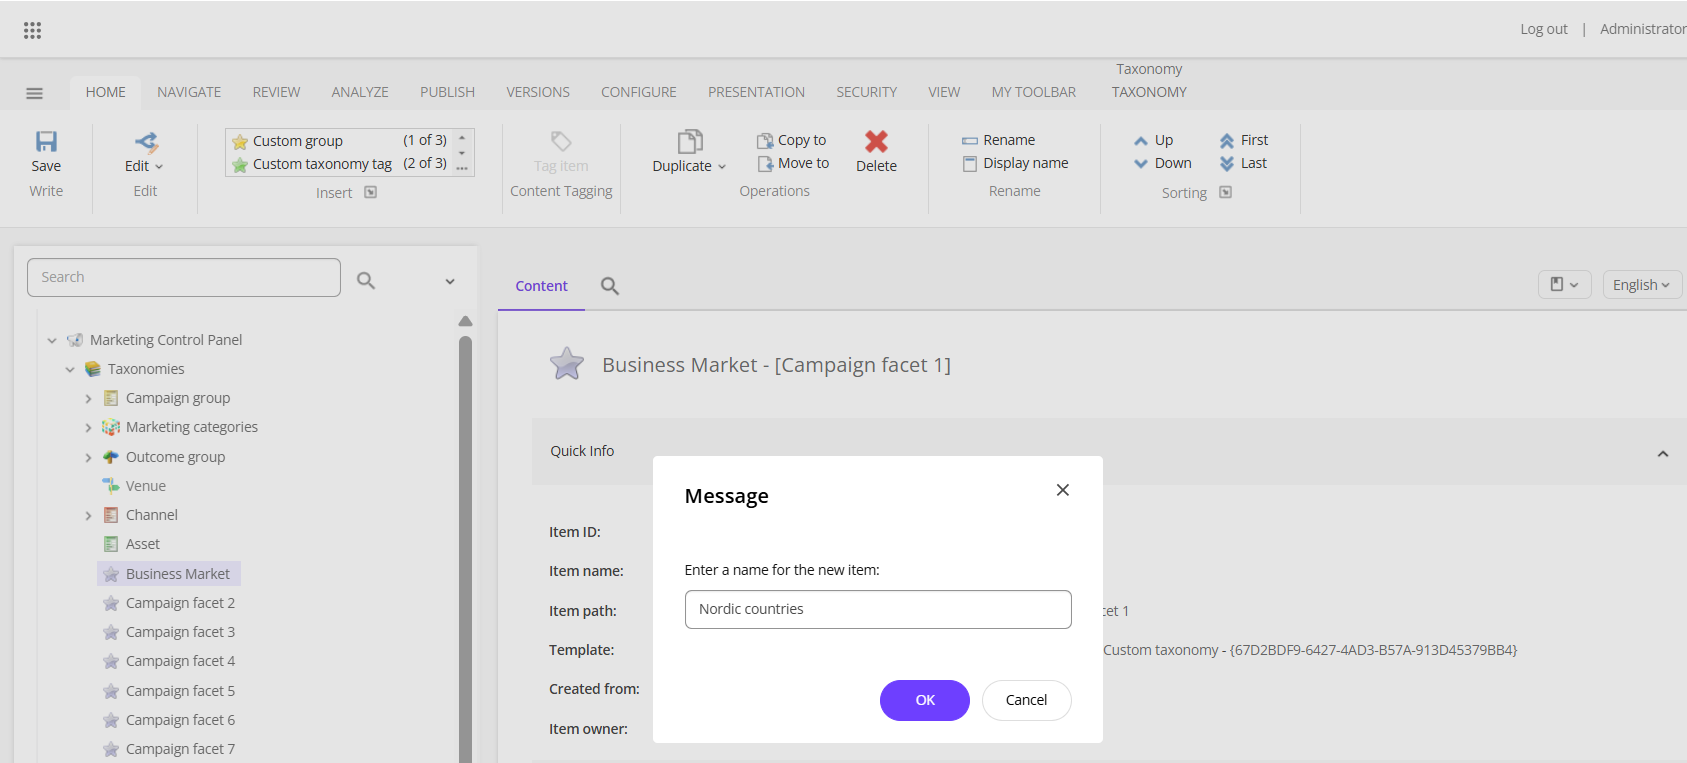
Task: Switch to the NAVIGATE ribbon tab
Action: coord(189,92)
